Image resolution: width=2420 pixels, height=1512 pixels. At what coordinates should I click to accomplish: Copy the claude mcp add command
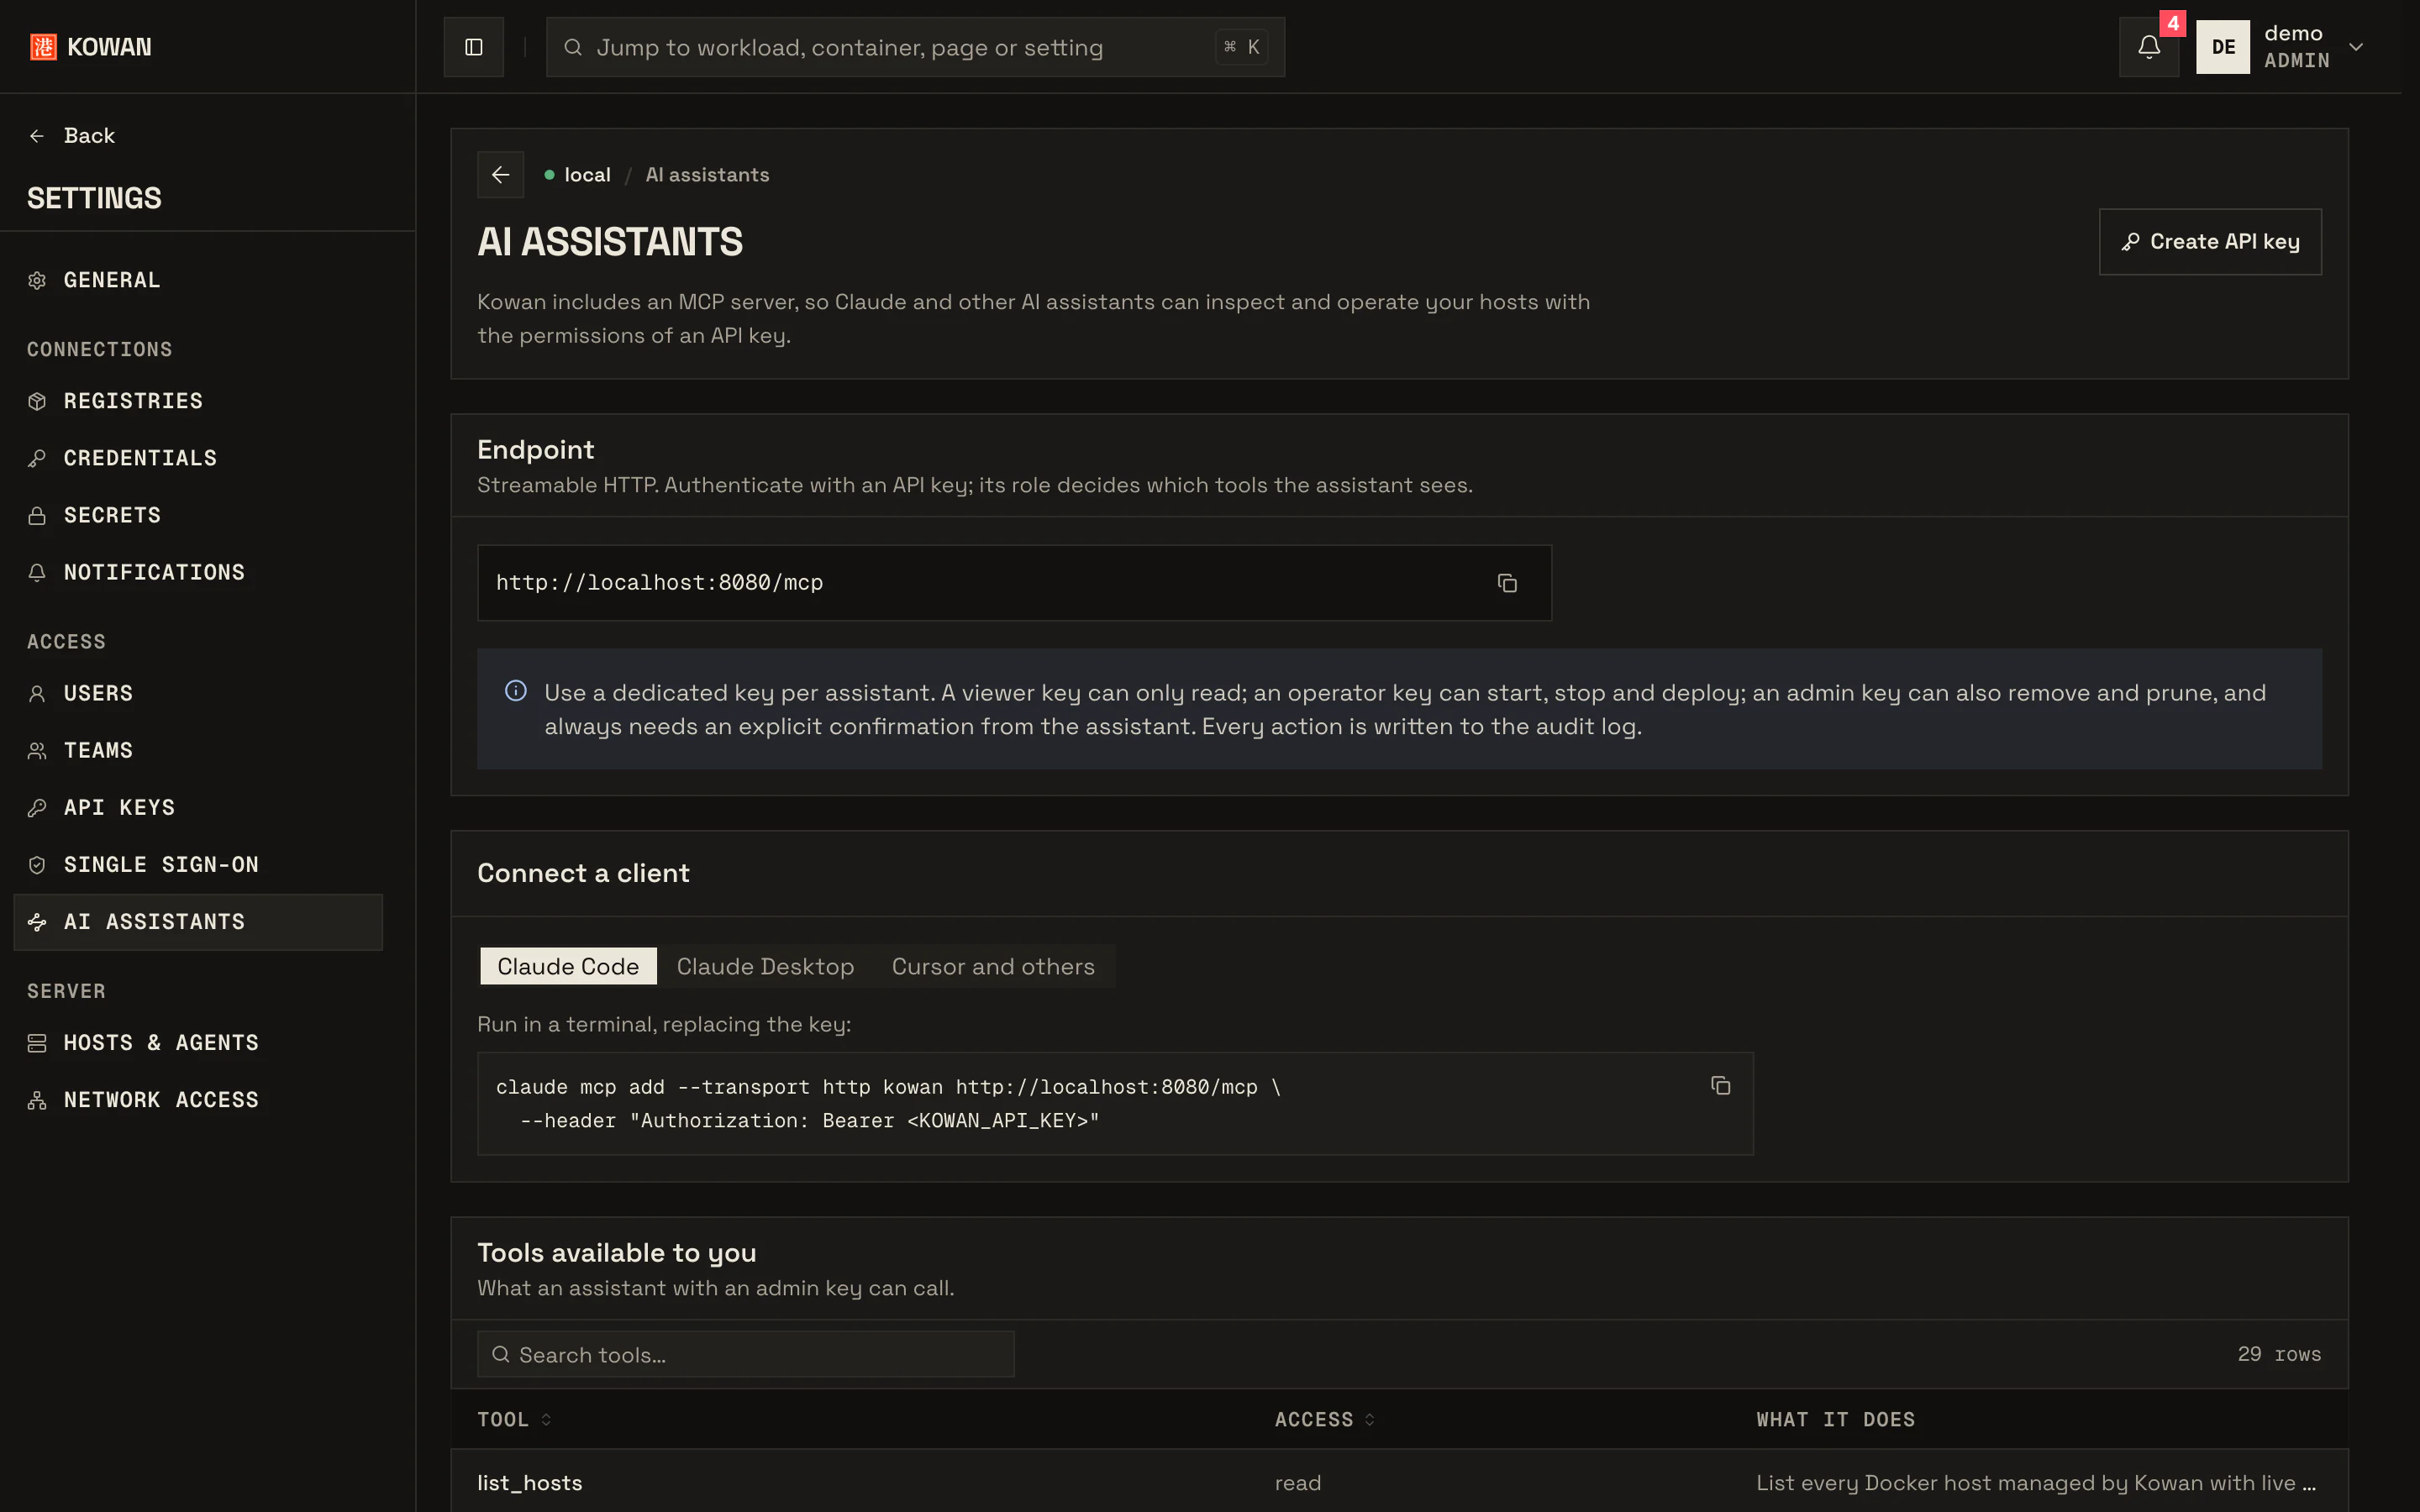(1720, 1086)
